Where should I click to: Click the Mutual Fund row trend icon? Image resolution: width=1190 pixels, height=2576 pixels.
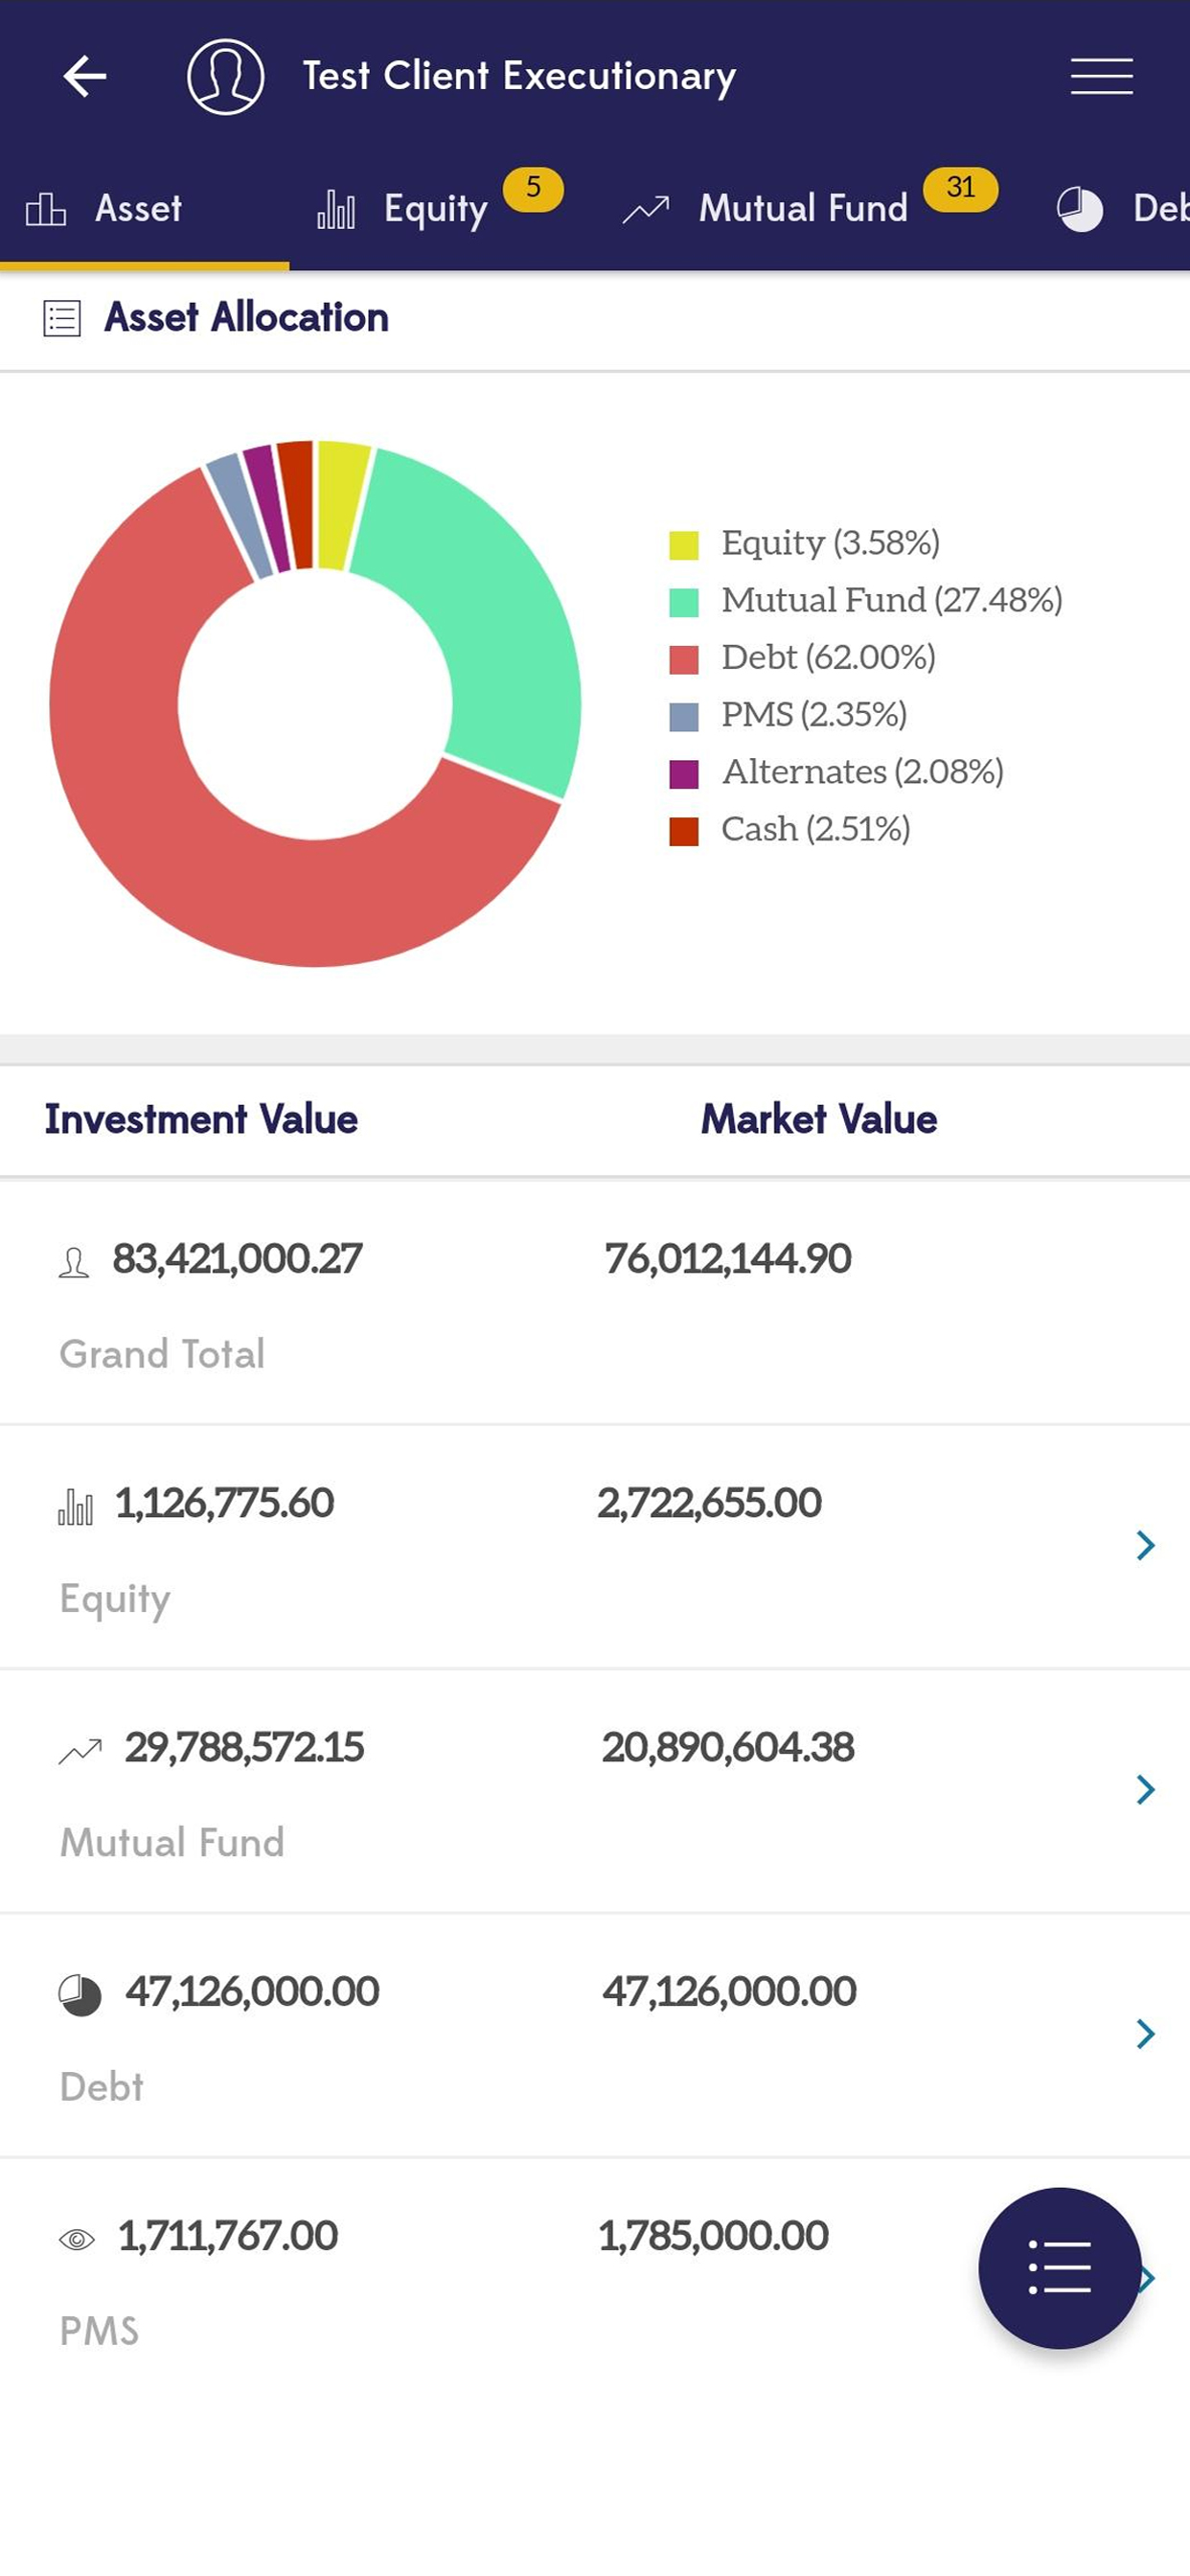point(80,1751)
